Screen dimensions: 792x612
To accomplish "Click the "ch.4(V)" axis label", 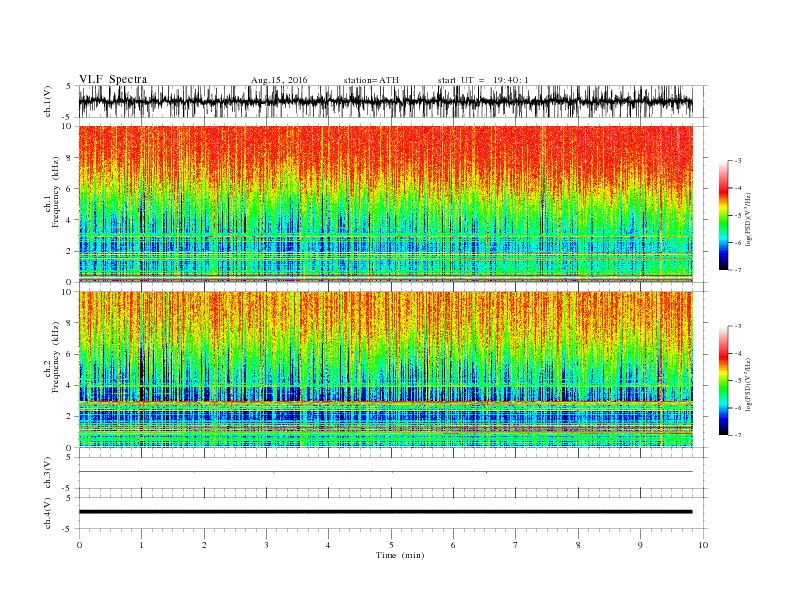I will 48,513.
